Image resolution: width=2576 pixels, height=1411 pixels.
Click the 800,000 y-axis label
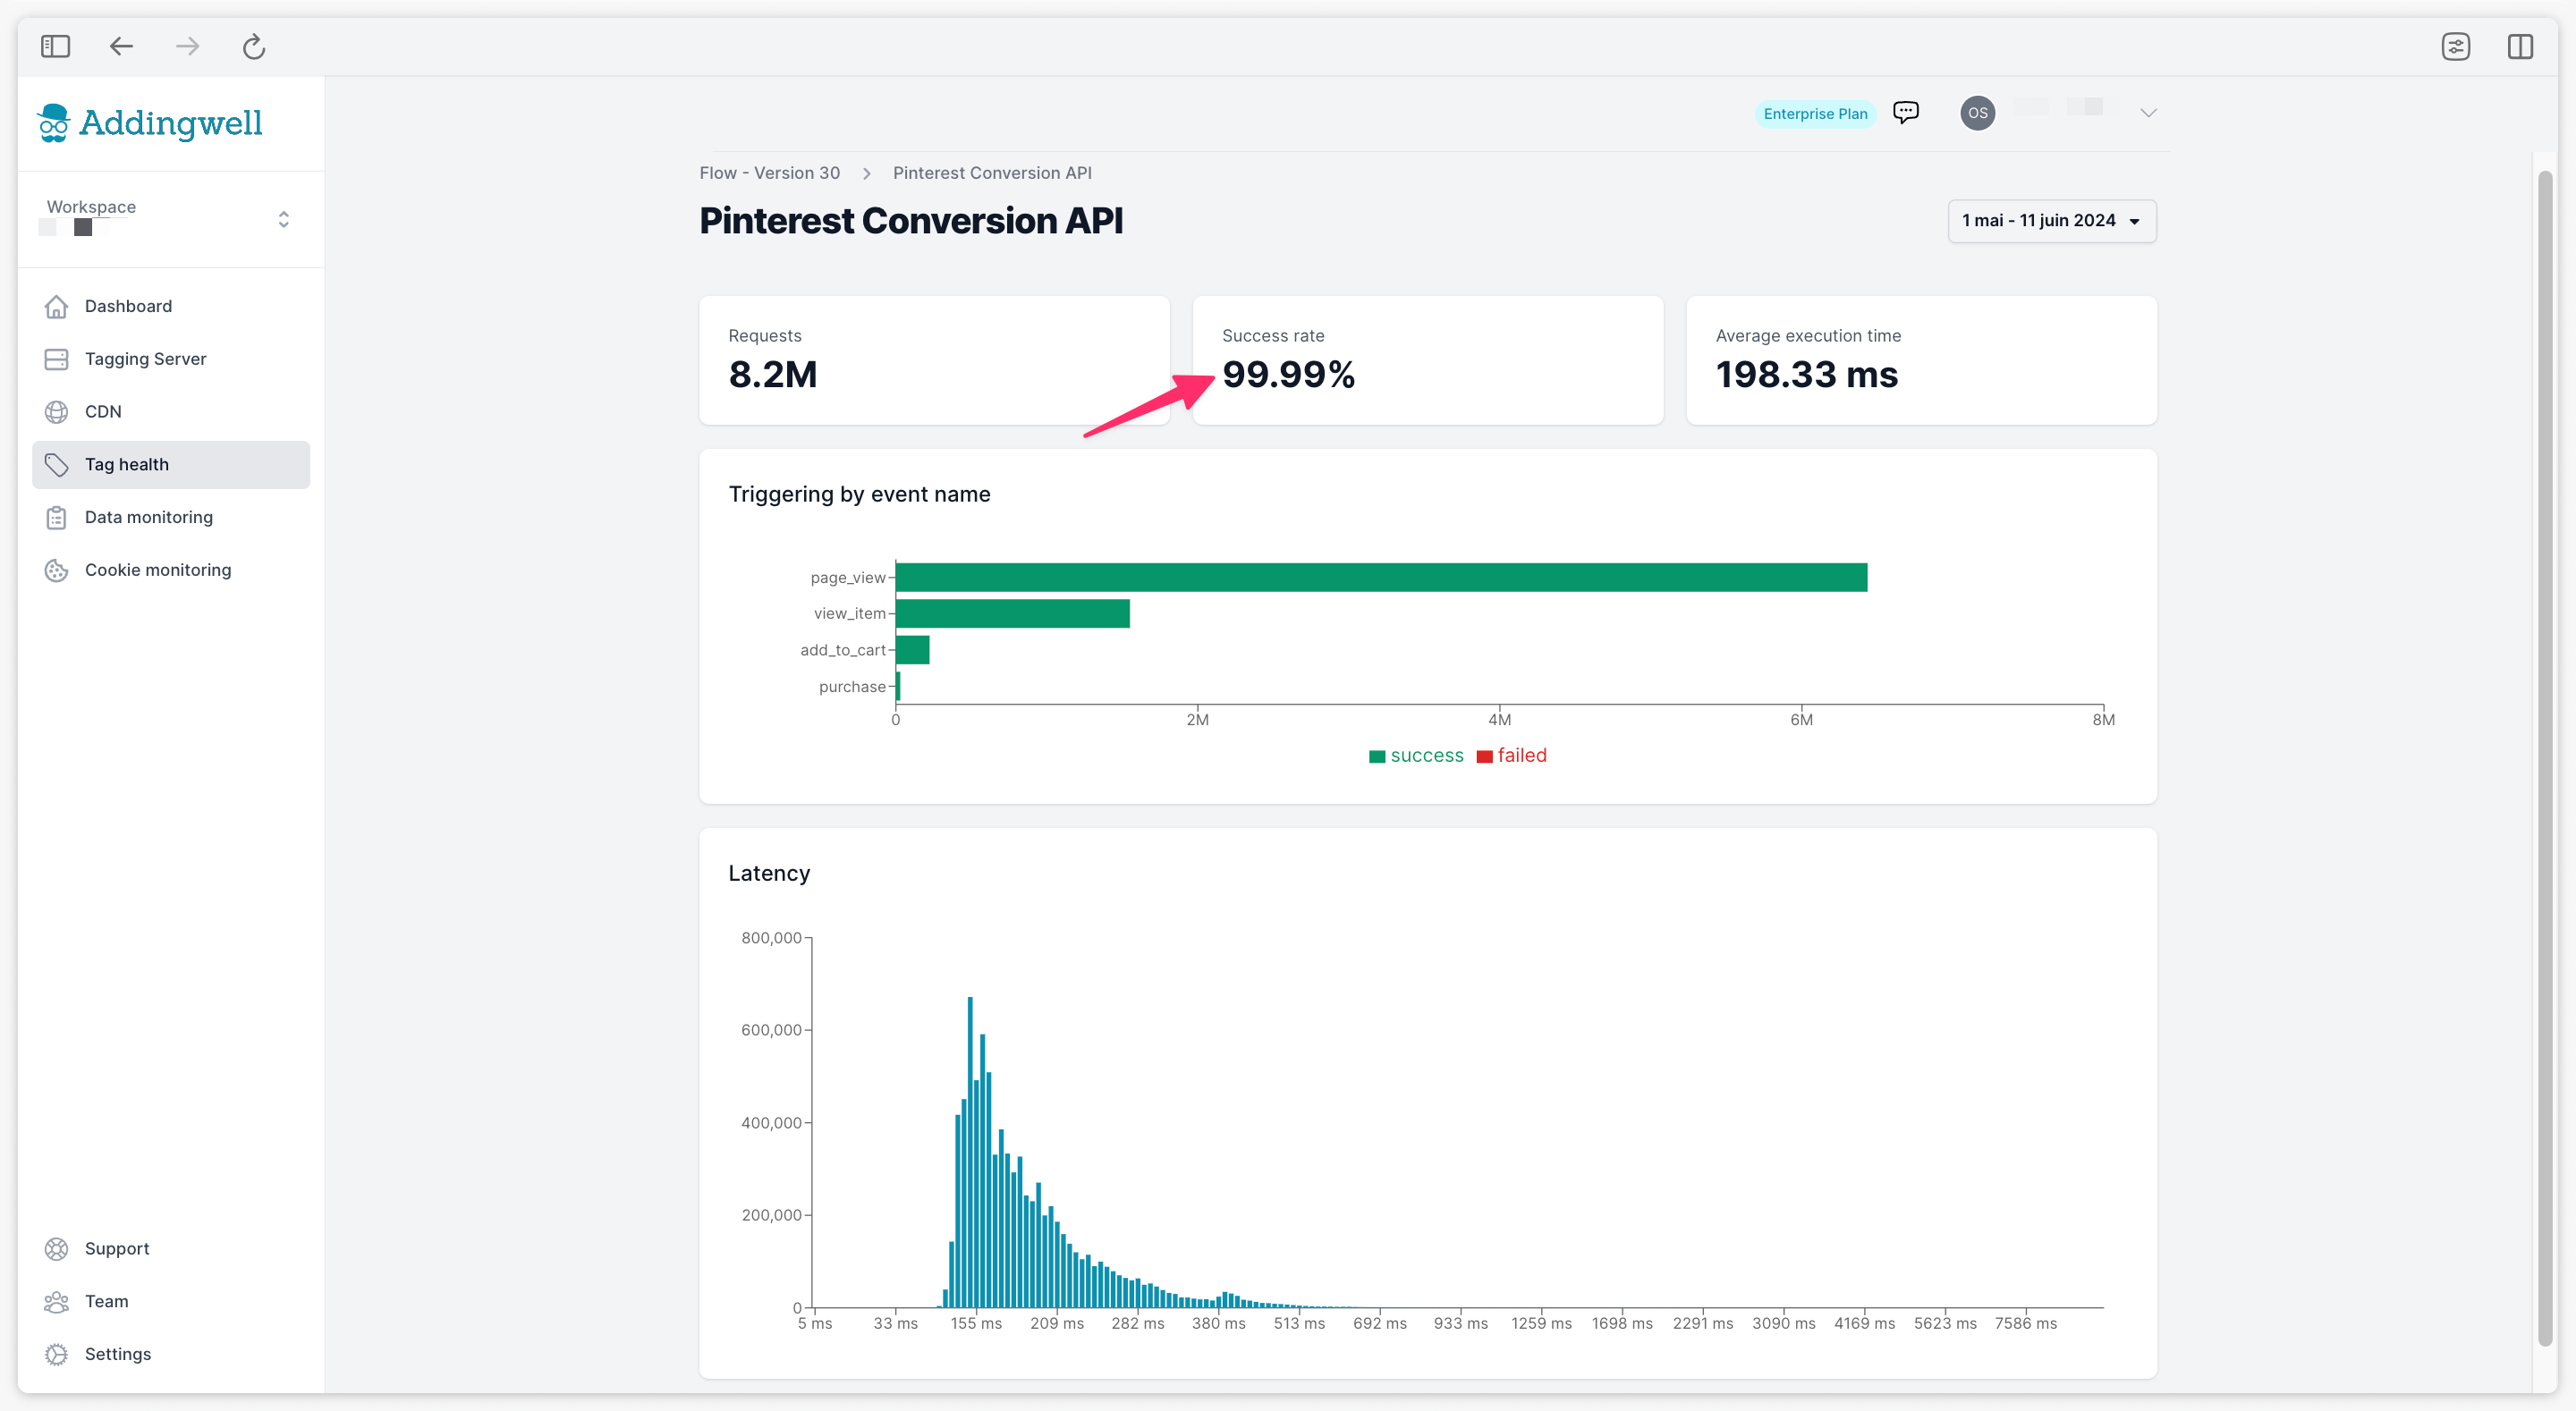tap(771, 938)
